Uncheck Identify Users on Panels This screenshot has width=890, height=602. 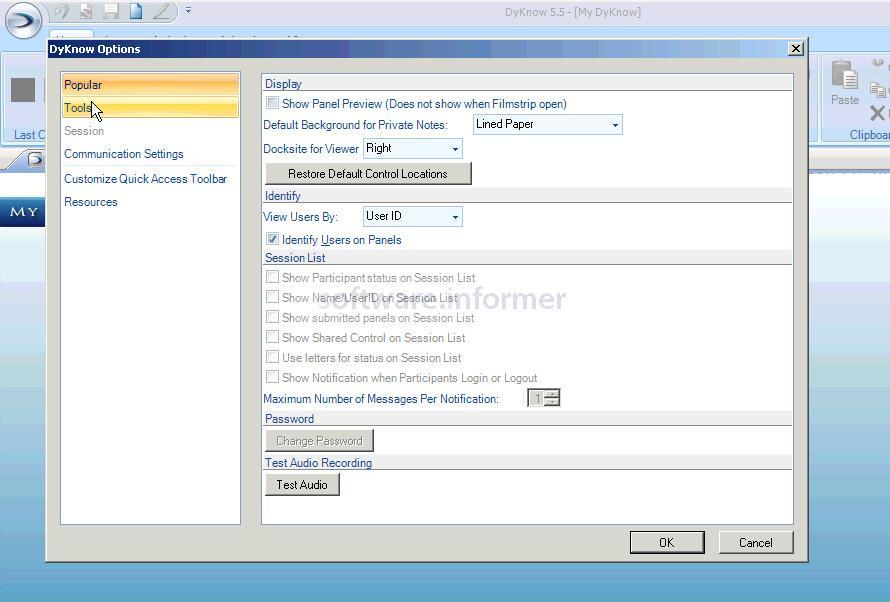tap(272, 239)
